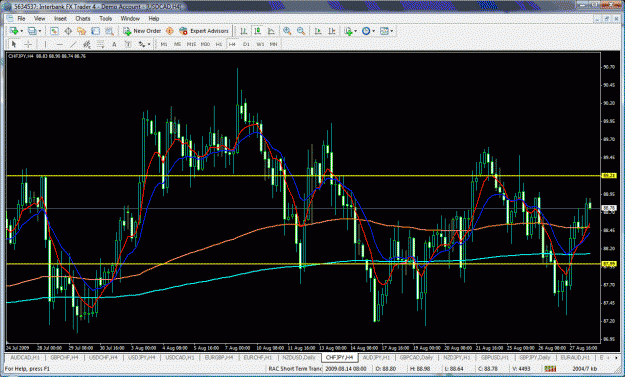Image resolution: width=625 pixels, height=377 pixels.
Task: Open the Insert menu
Action: tap(60, 18)
